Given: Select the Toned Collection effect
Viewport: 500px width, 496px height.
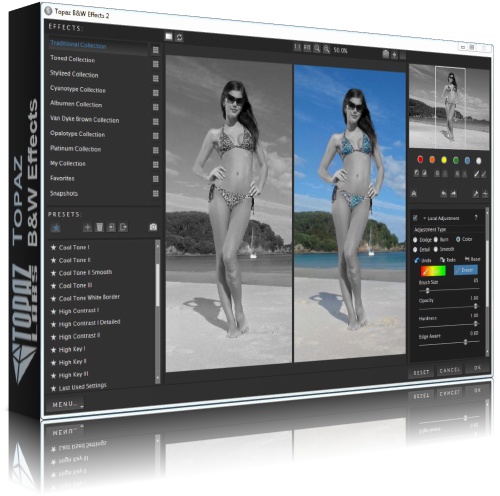Looking at the screenshot, I should coord(73,59).
